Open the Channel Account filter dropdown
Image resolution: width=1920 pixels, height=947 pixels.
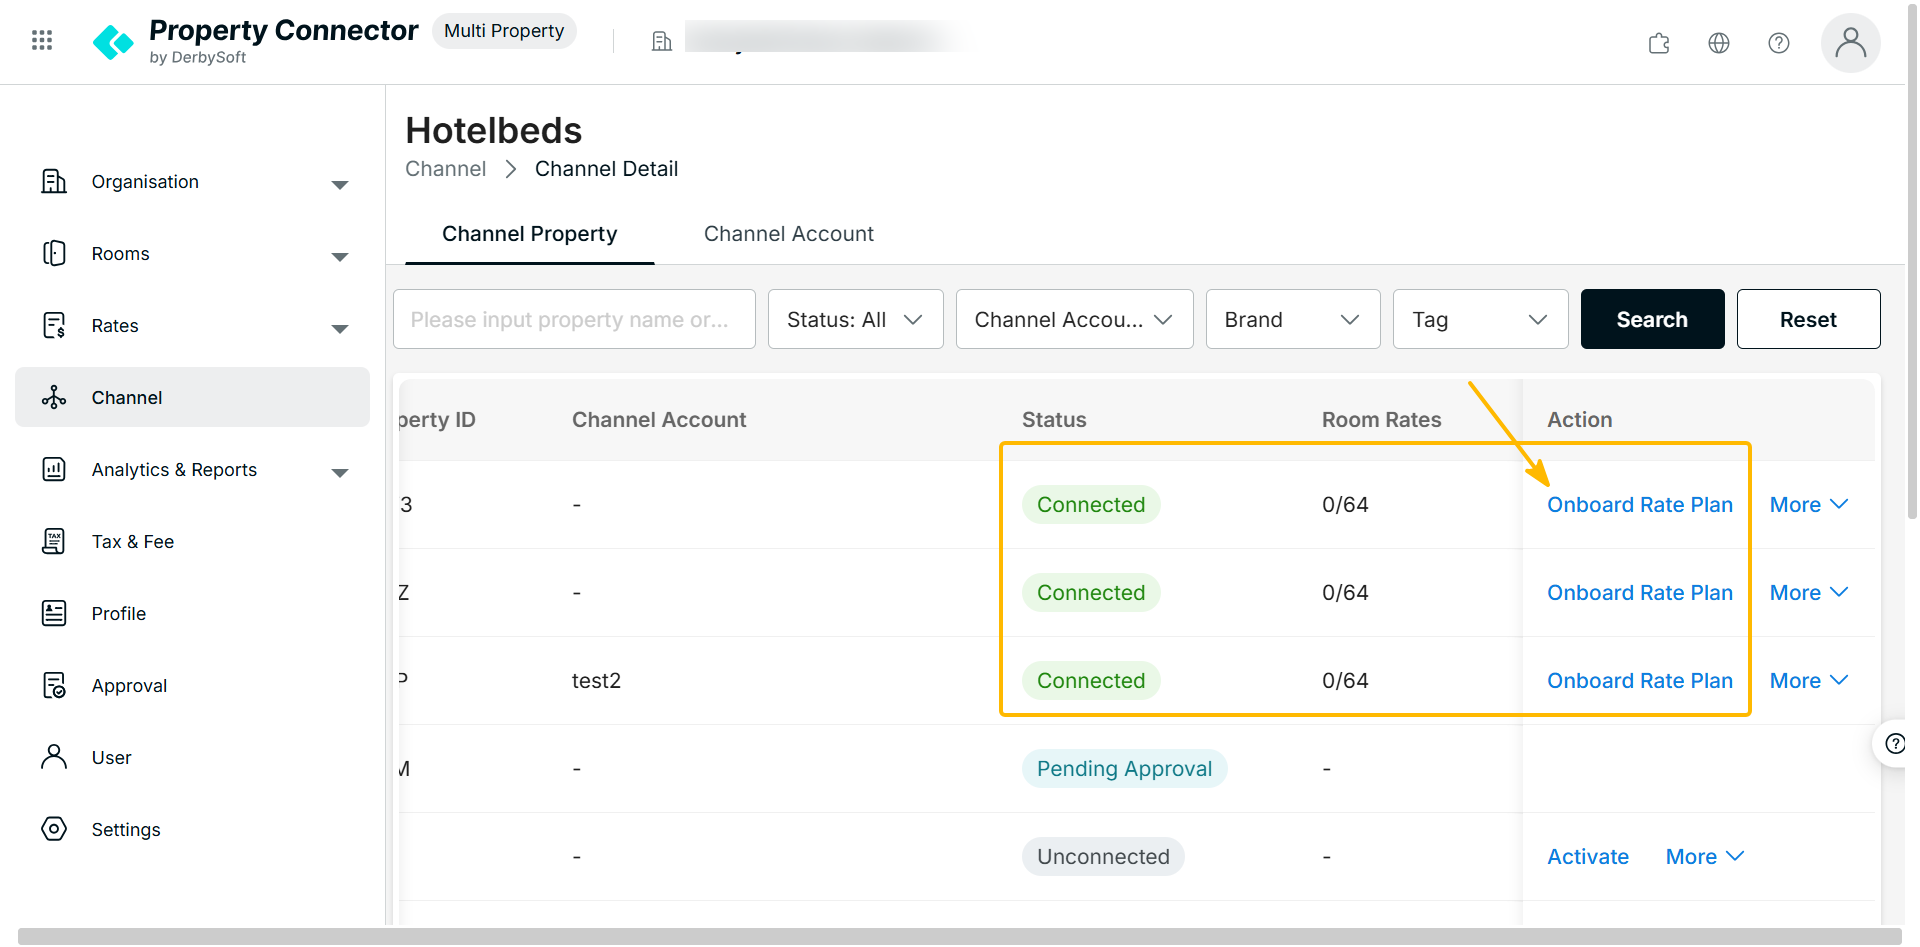click(x=1074, y=319)
